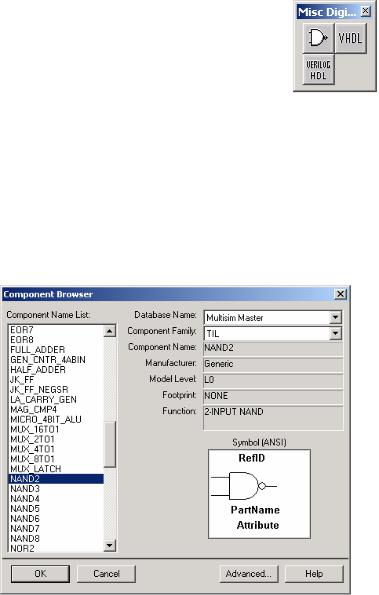Select MUX_LATCH in the component list
This screenshot has height=595, width=379.
(56, 469)
